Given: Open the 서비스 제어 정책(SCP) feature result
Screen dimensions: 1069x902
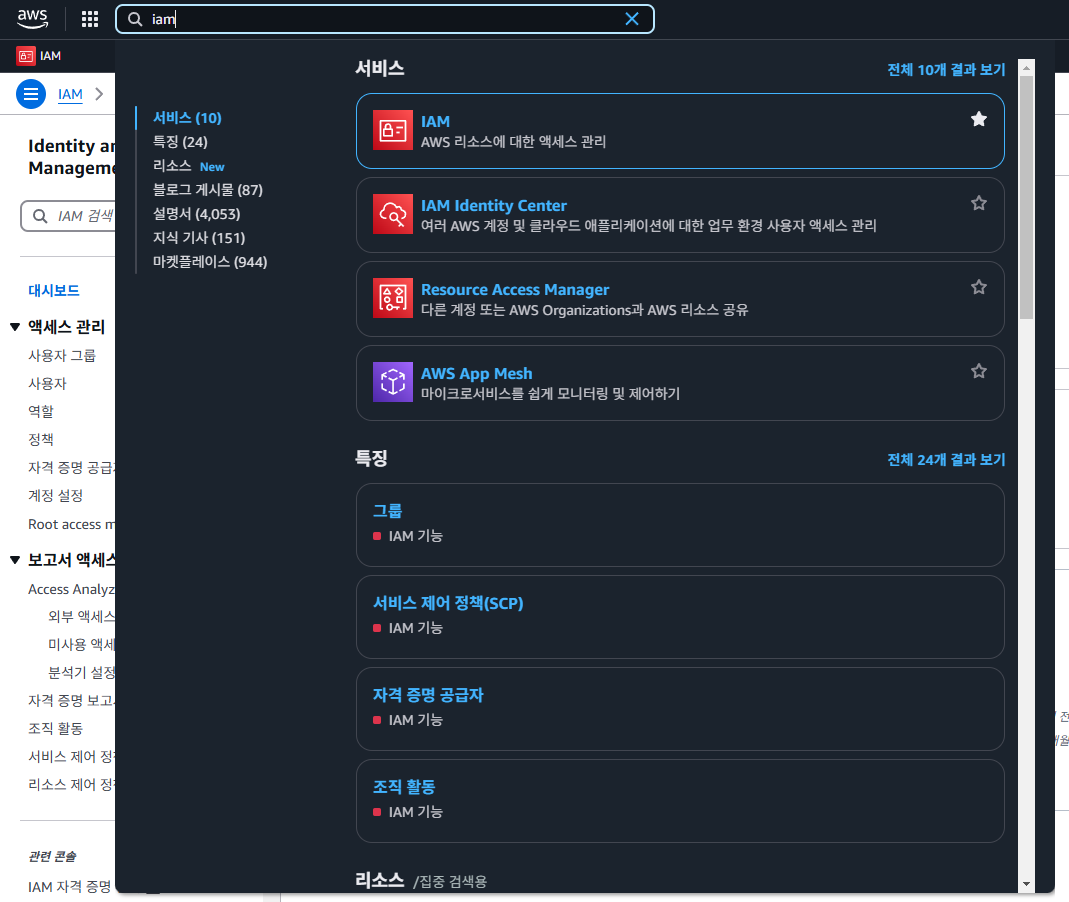Looking at the screenshot, I should coord(448,603).
